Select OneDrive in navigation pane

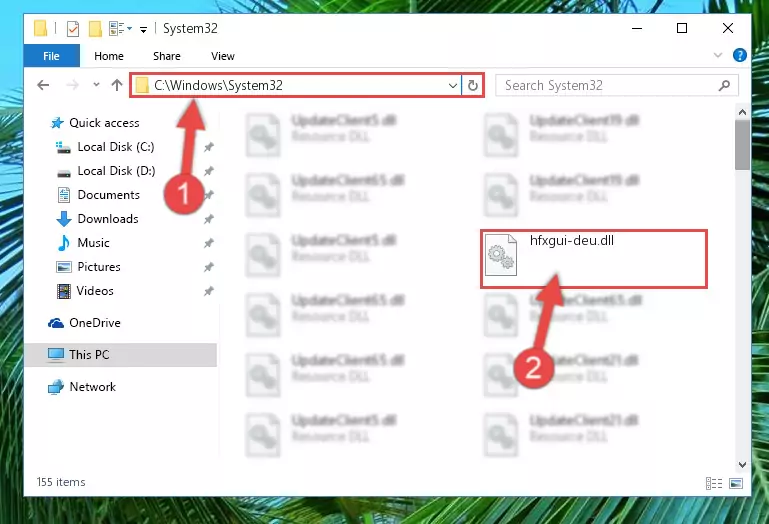(95, 323)
